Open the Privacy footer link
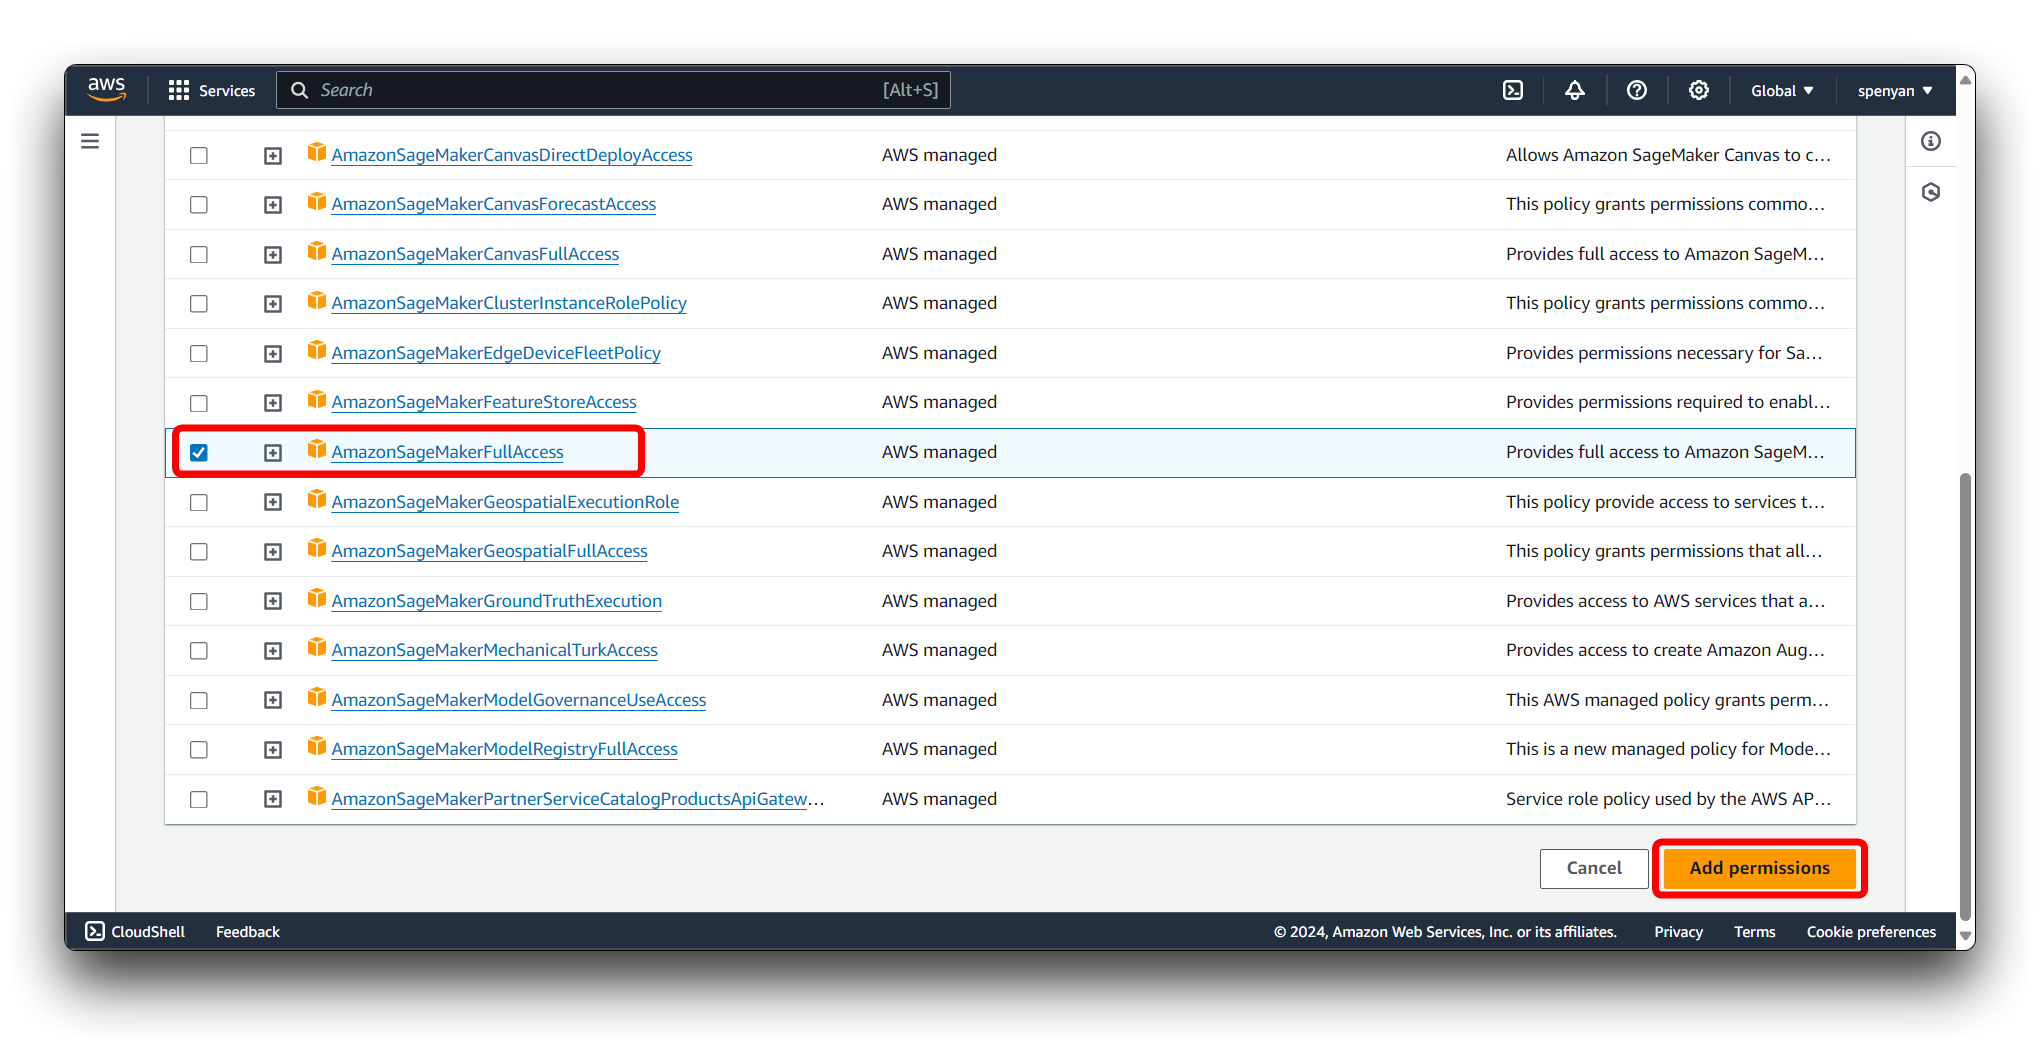The width and height of the screenshot is (2040, 1047). pos(1678,931)
